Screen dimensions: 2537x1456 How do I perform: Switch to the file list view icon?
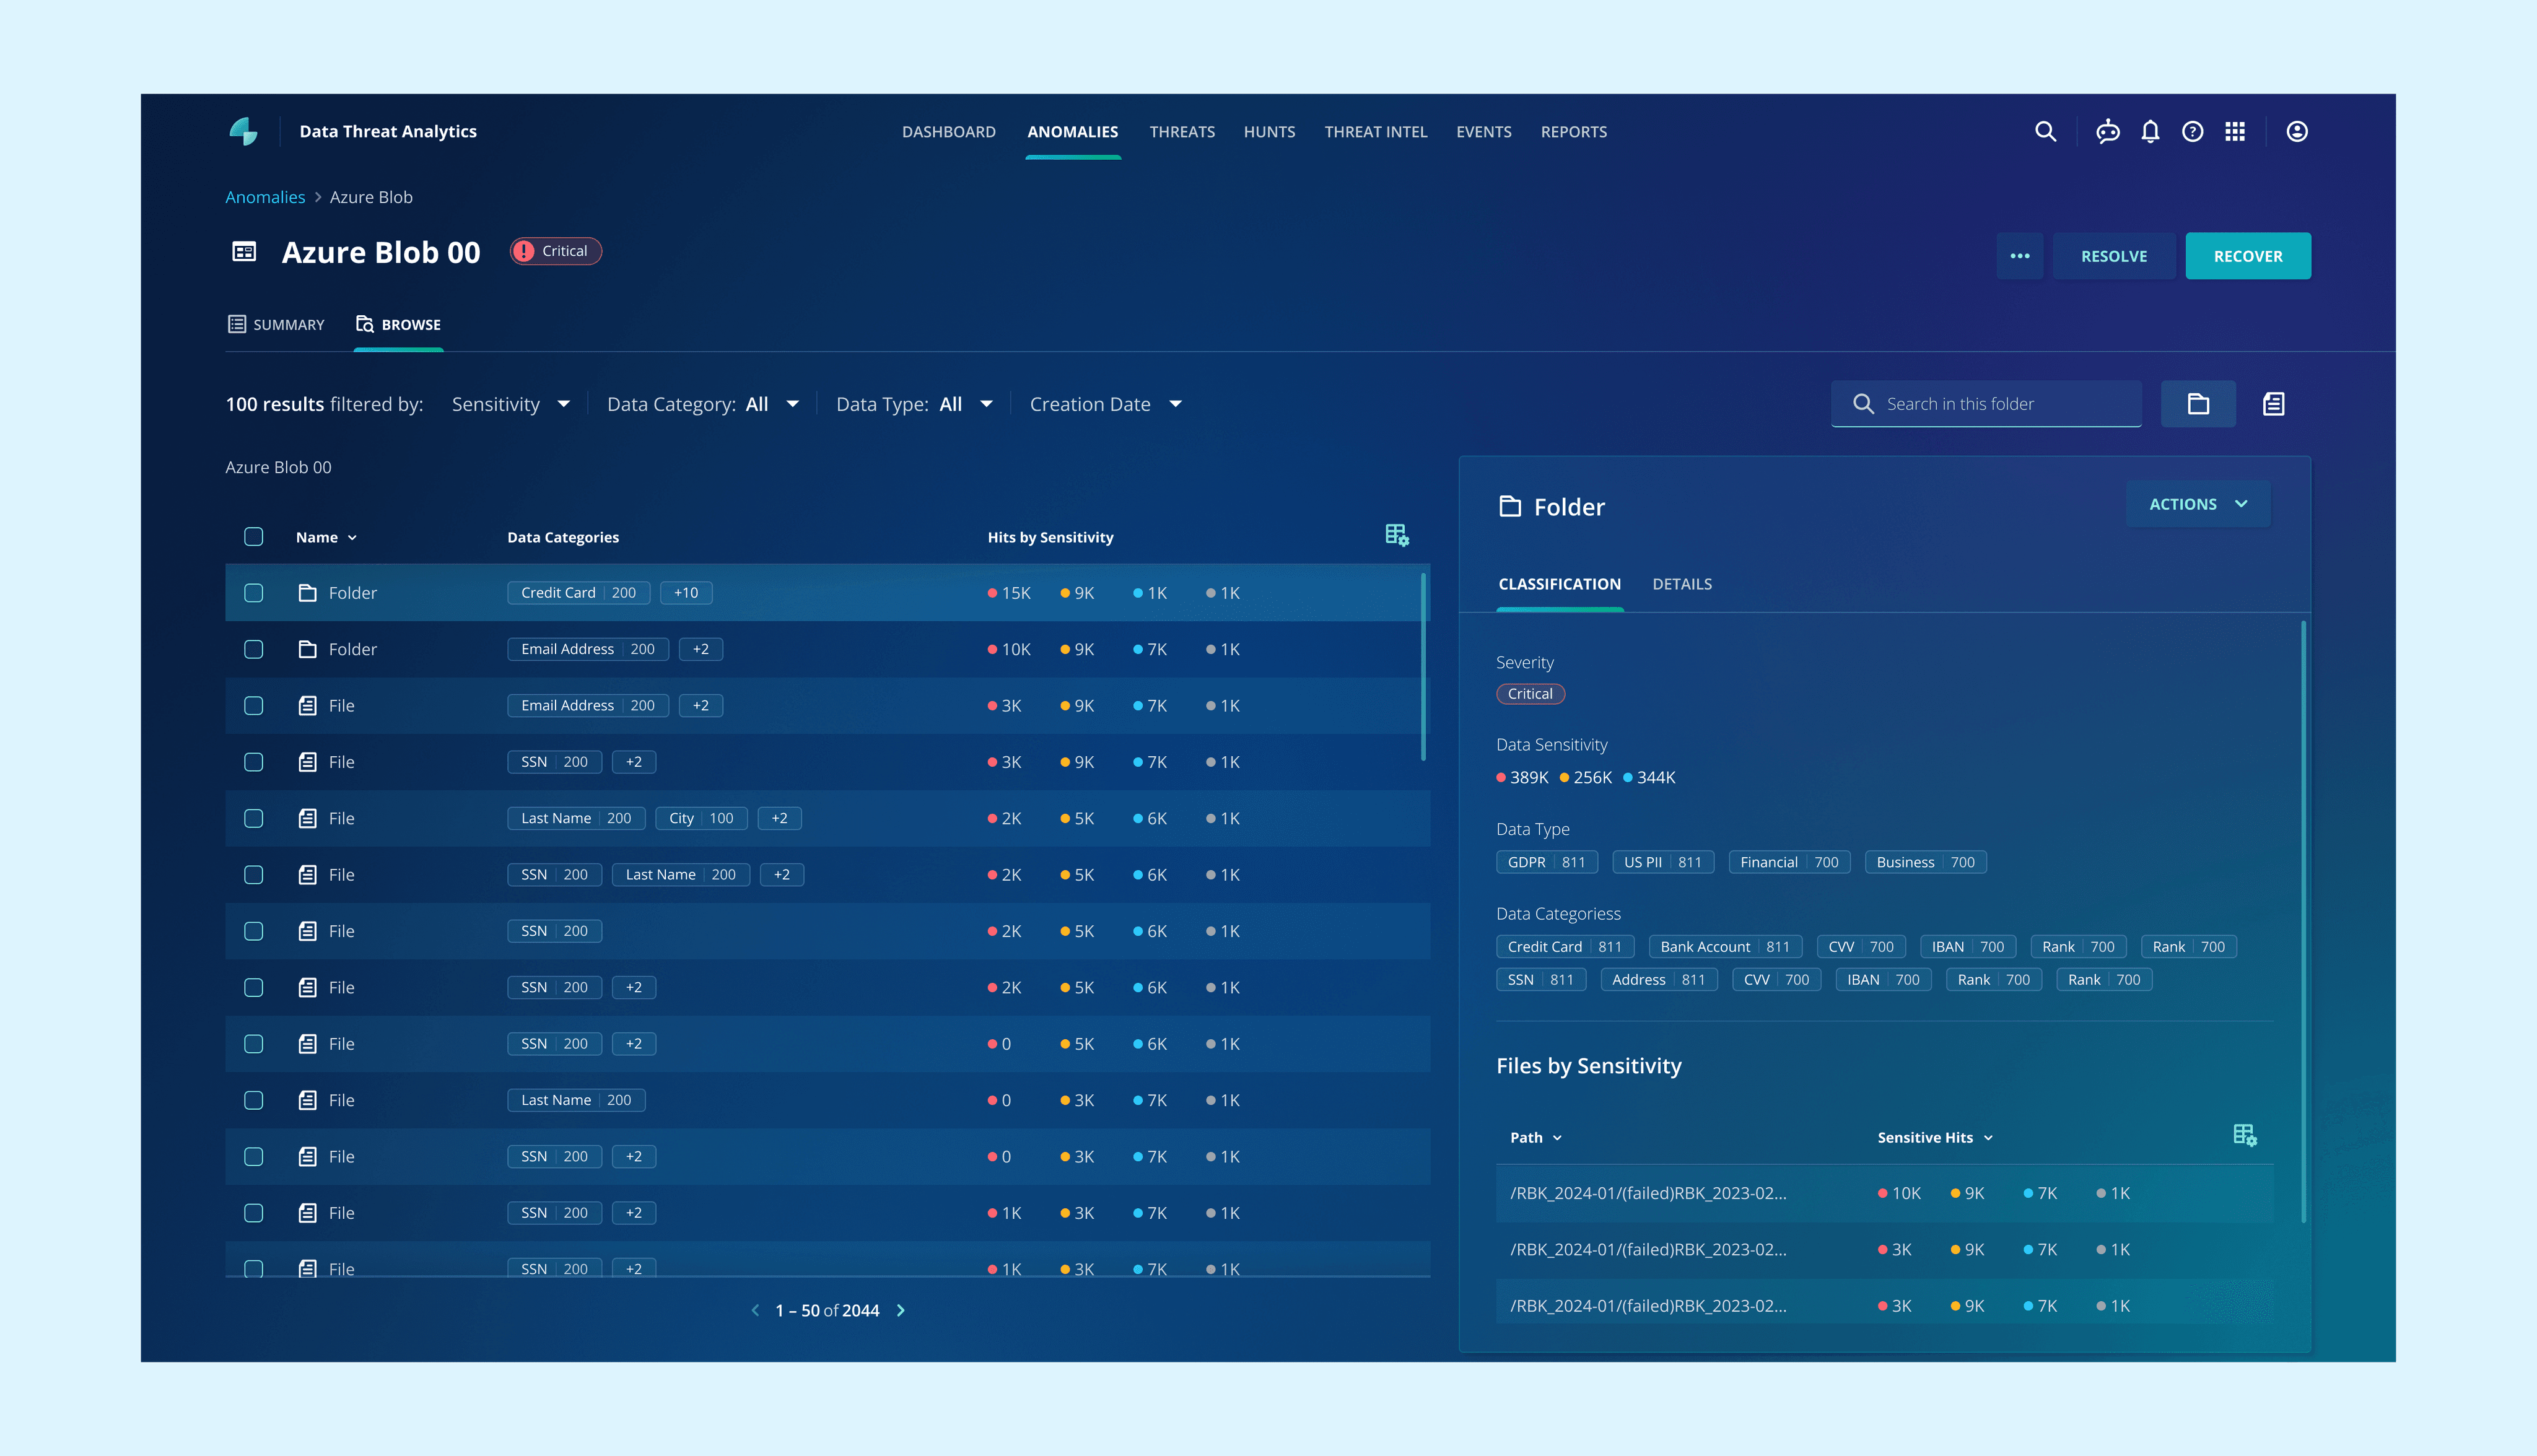[2273, 404]
